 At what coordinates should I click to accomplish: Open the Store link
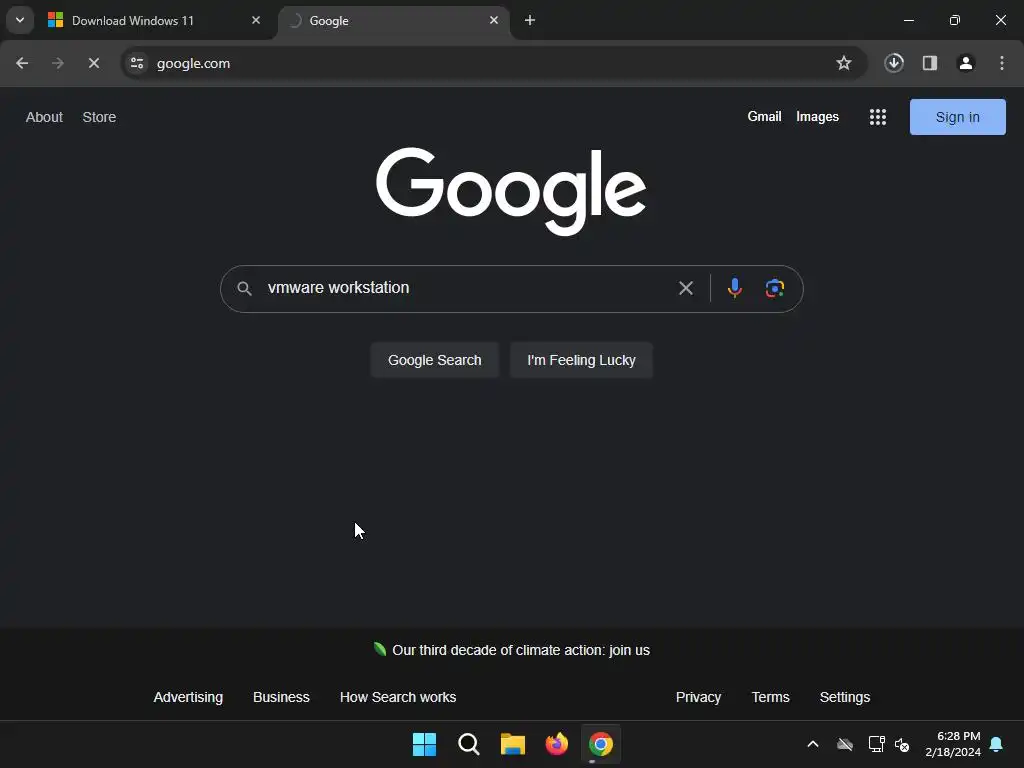coord(99,117)
